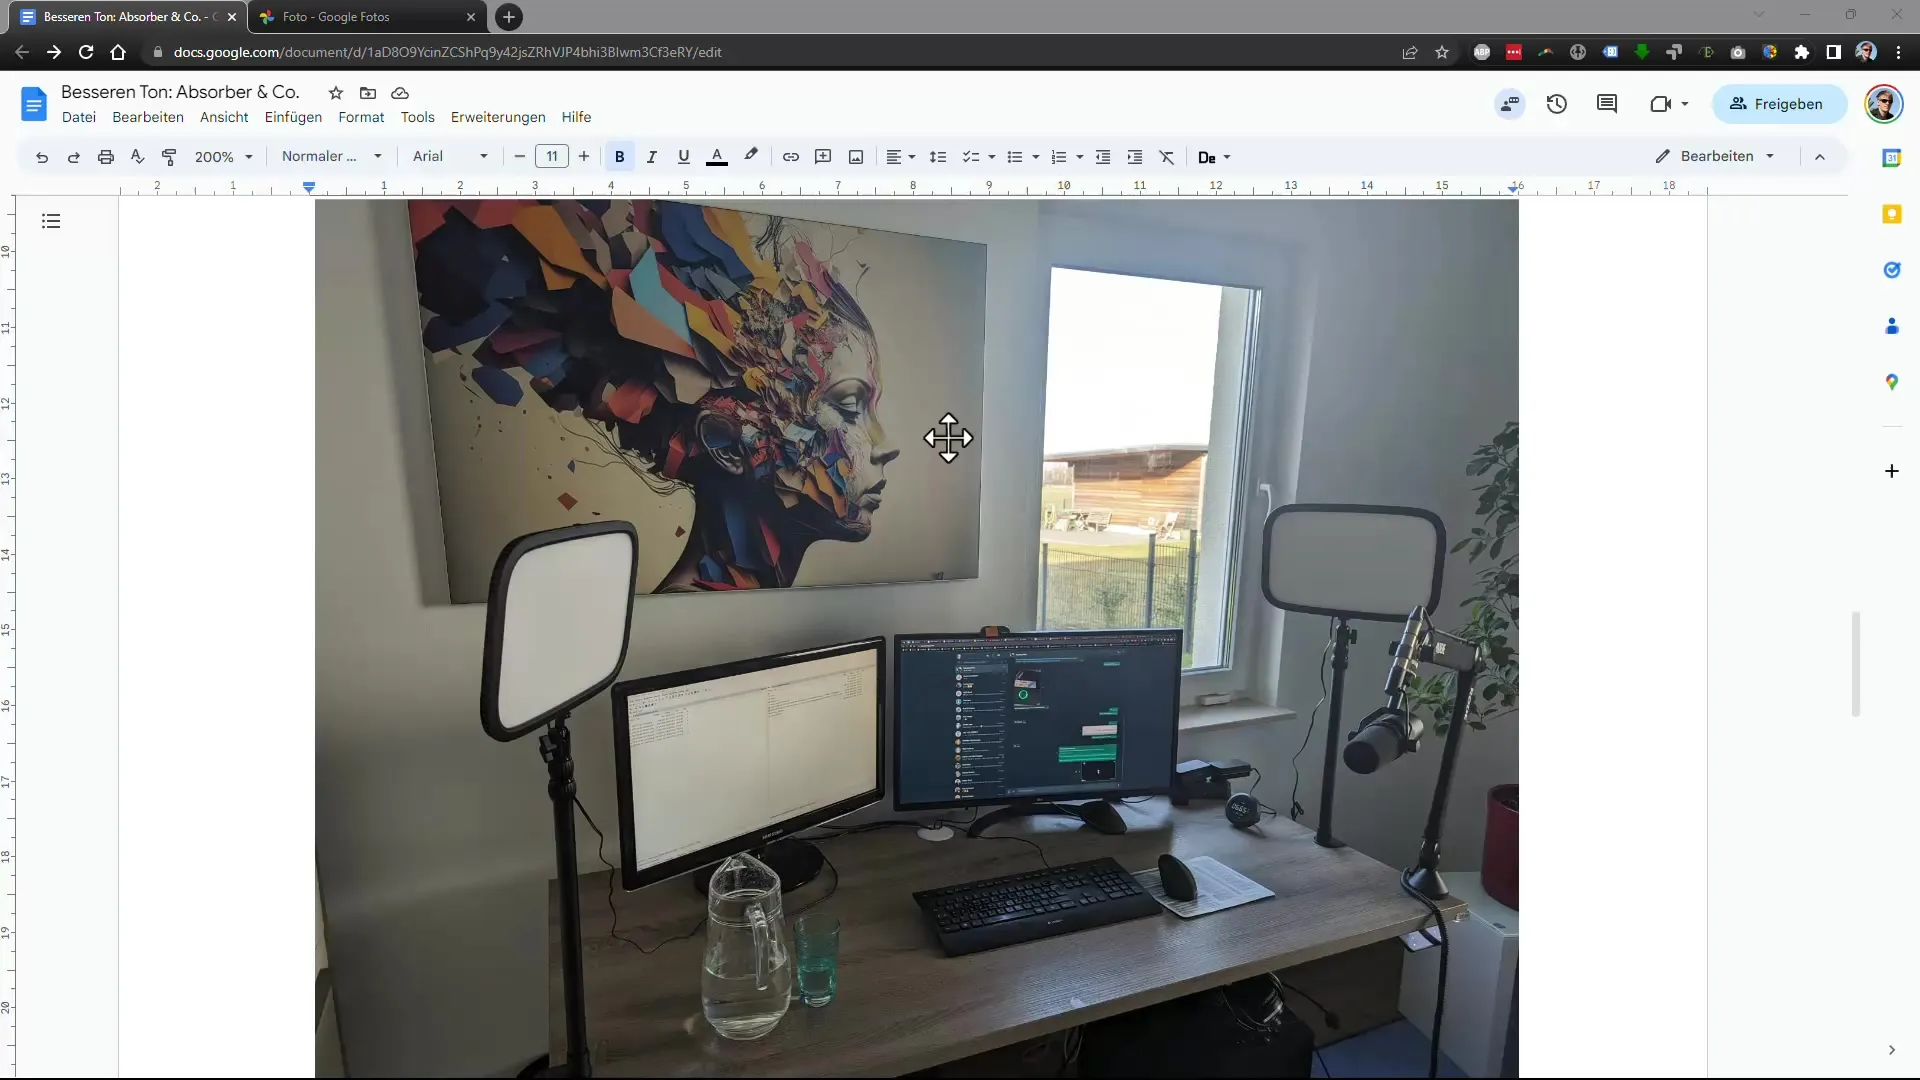The height and width of the screenshot is (1080, 1920).
Task: Open the Einfügen menu
Action: point(293,117)
